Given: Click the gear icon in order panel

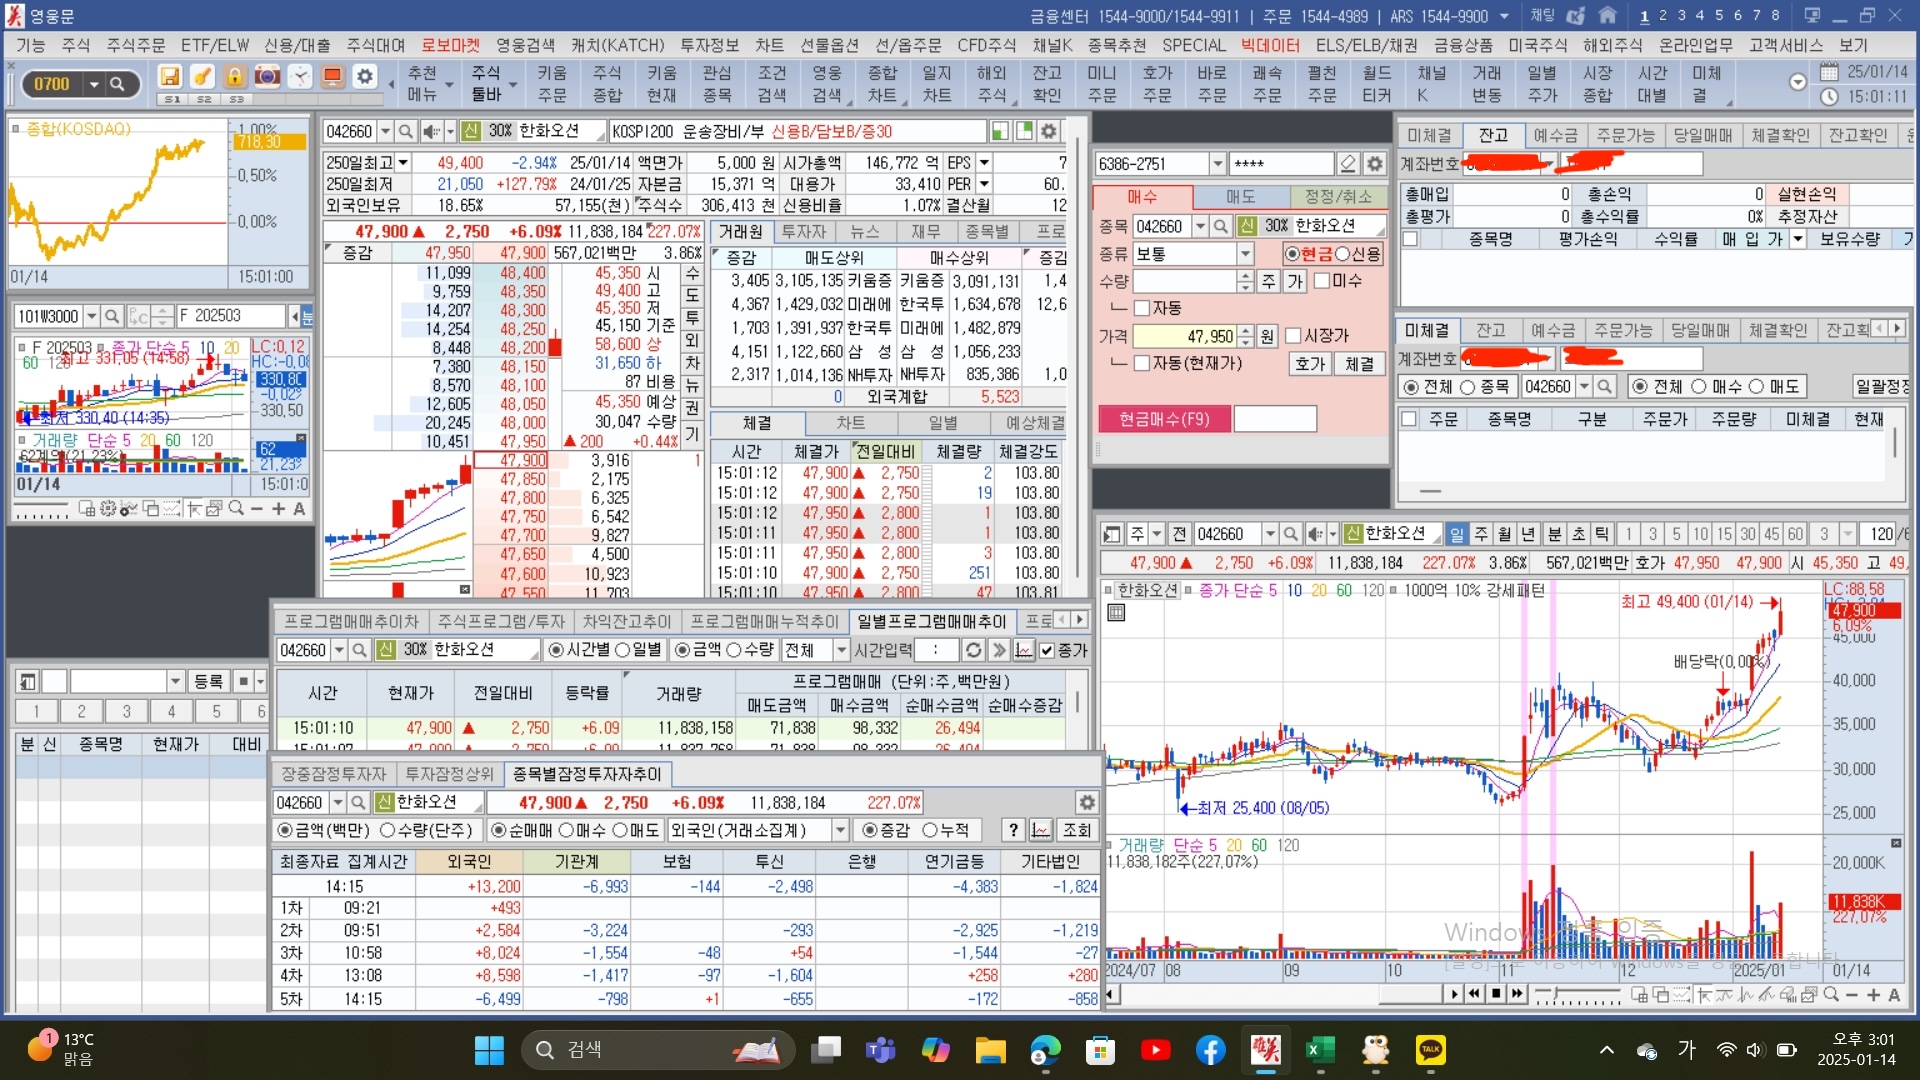Looking at the screenshot, I should (x=1375, y=164).
